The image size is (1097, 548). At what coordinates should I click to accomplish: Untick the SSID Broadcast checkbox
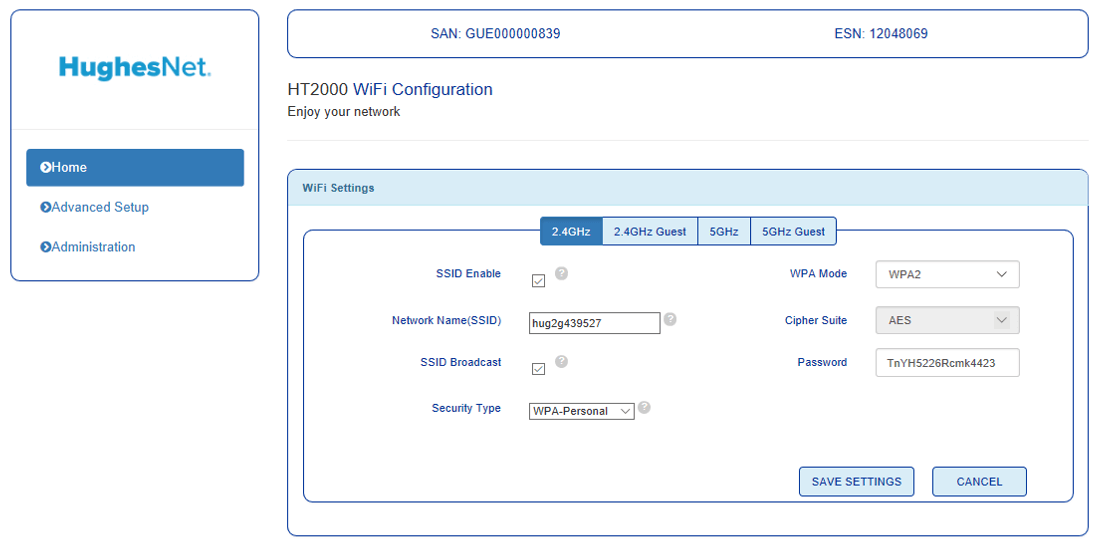click(x=538, y=369)
